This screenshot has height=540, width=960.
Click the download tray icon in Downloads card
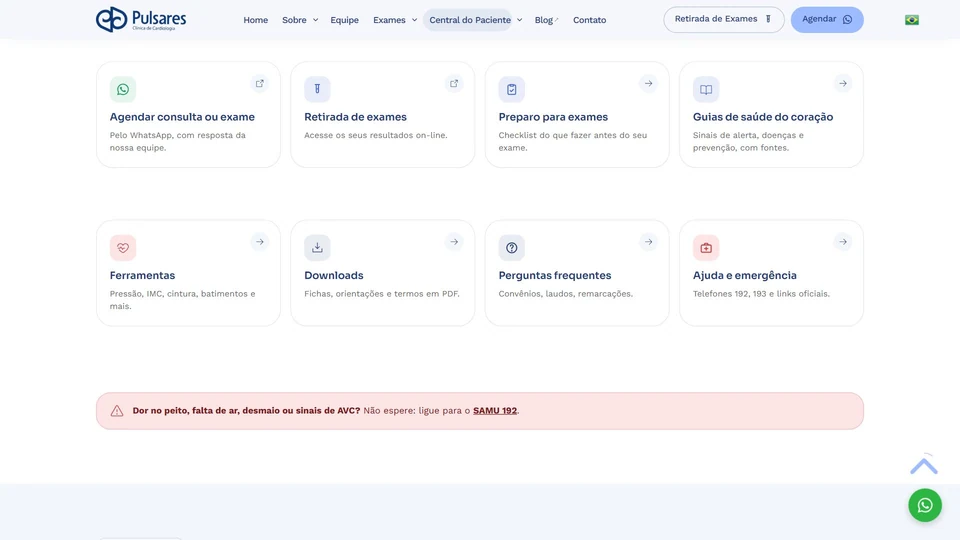coord(317,248)
